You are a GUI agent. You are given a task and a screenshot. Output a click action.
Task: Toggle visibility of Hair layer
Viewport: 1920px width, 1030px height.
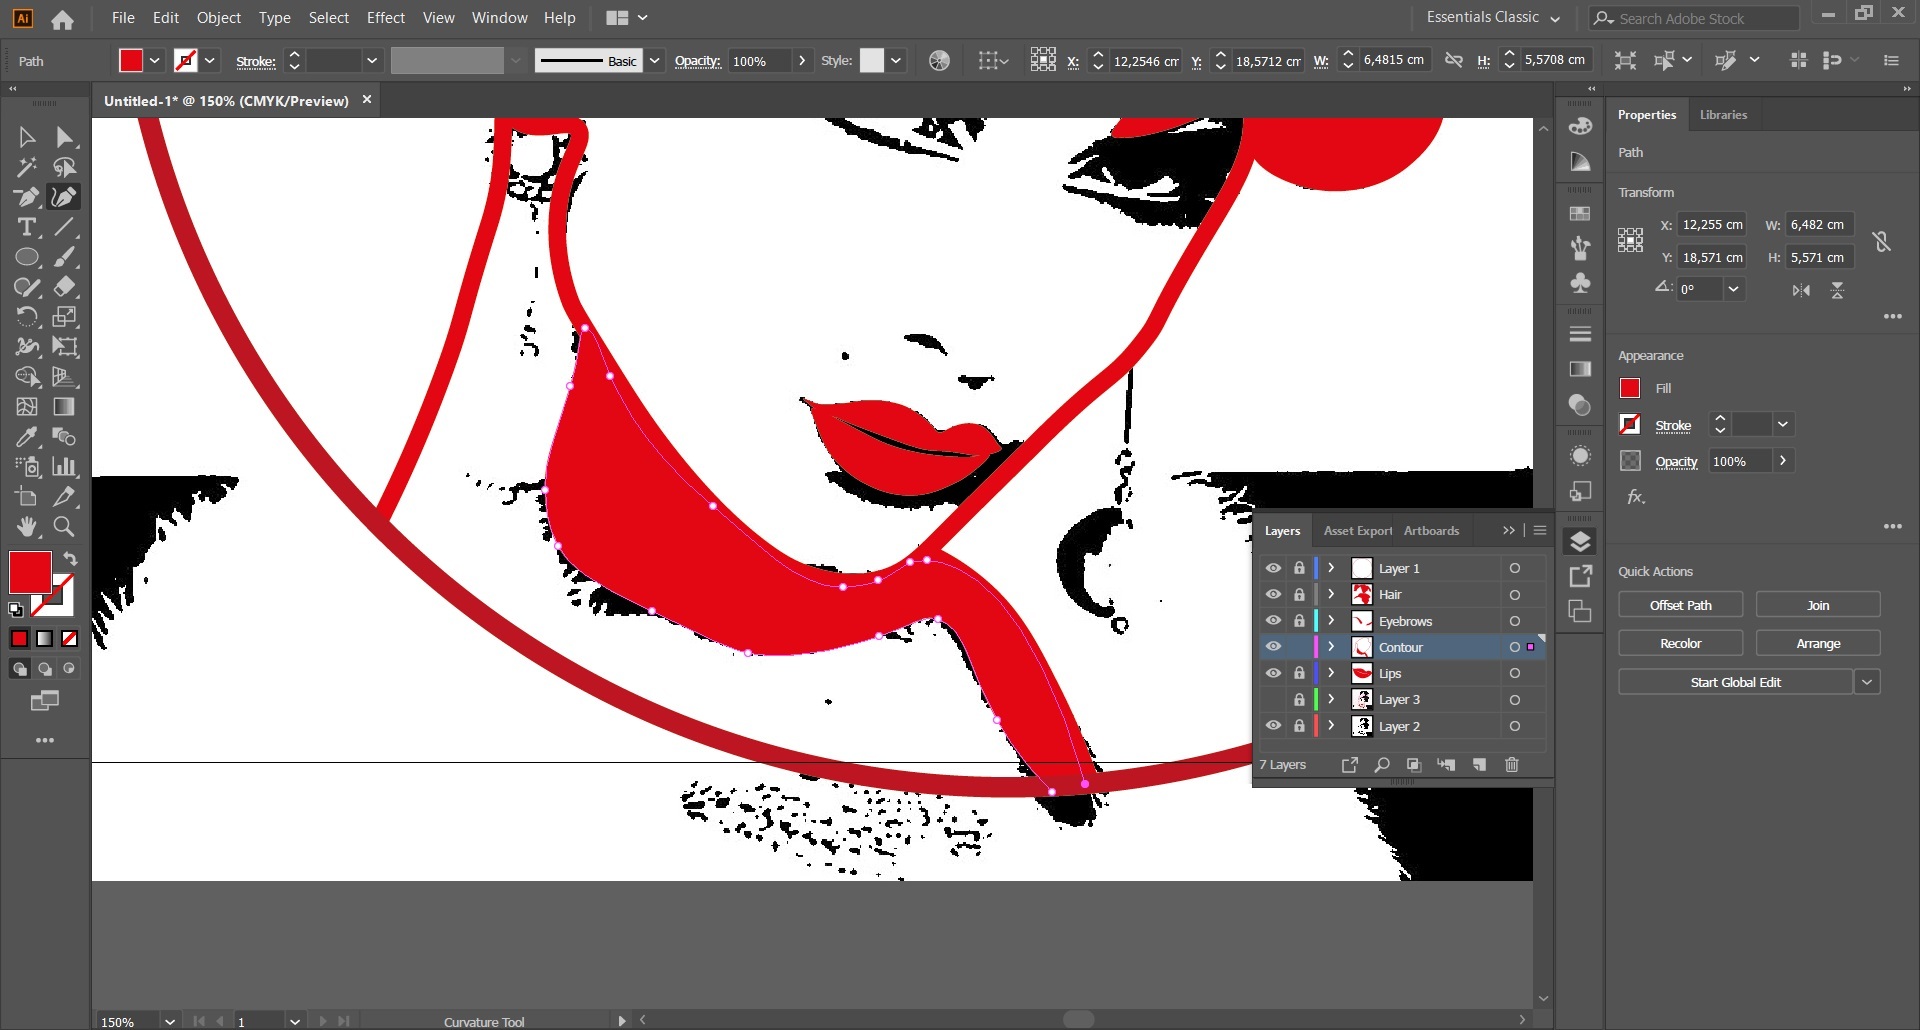1273,594
